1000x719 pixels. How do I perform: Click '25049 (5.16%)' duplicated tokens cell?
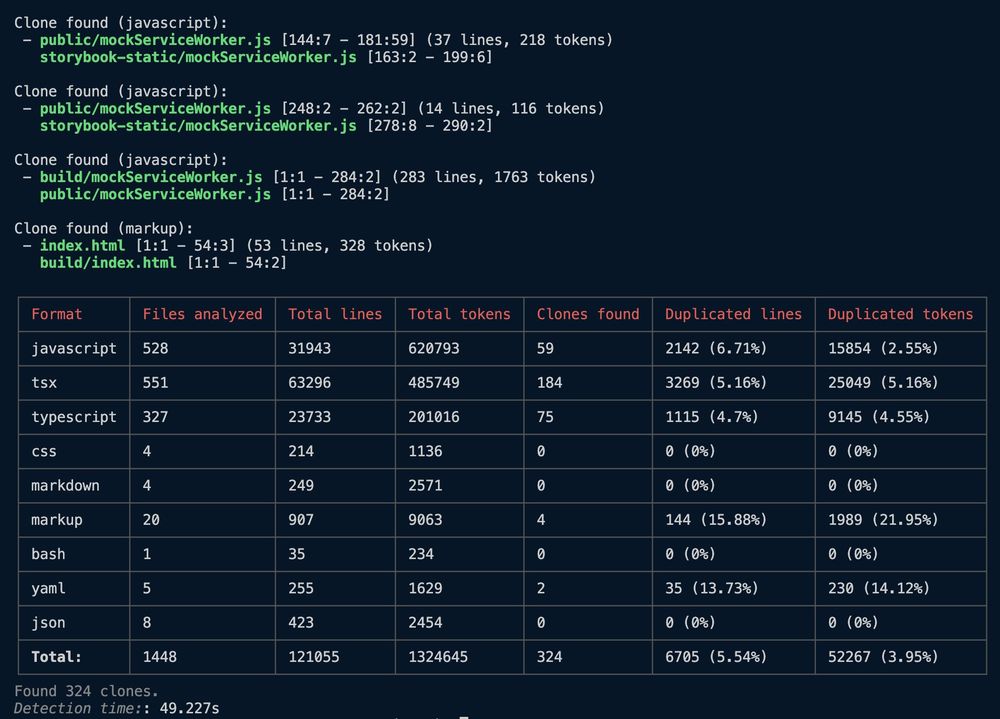point(883,383)
